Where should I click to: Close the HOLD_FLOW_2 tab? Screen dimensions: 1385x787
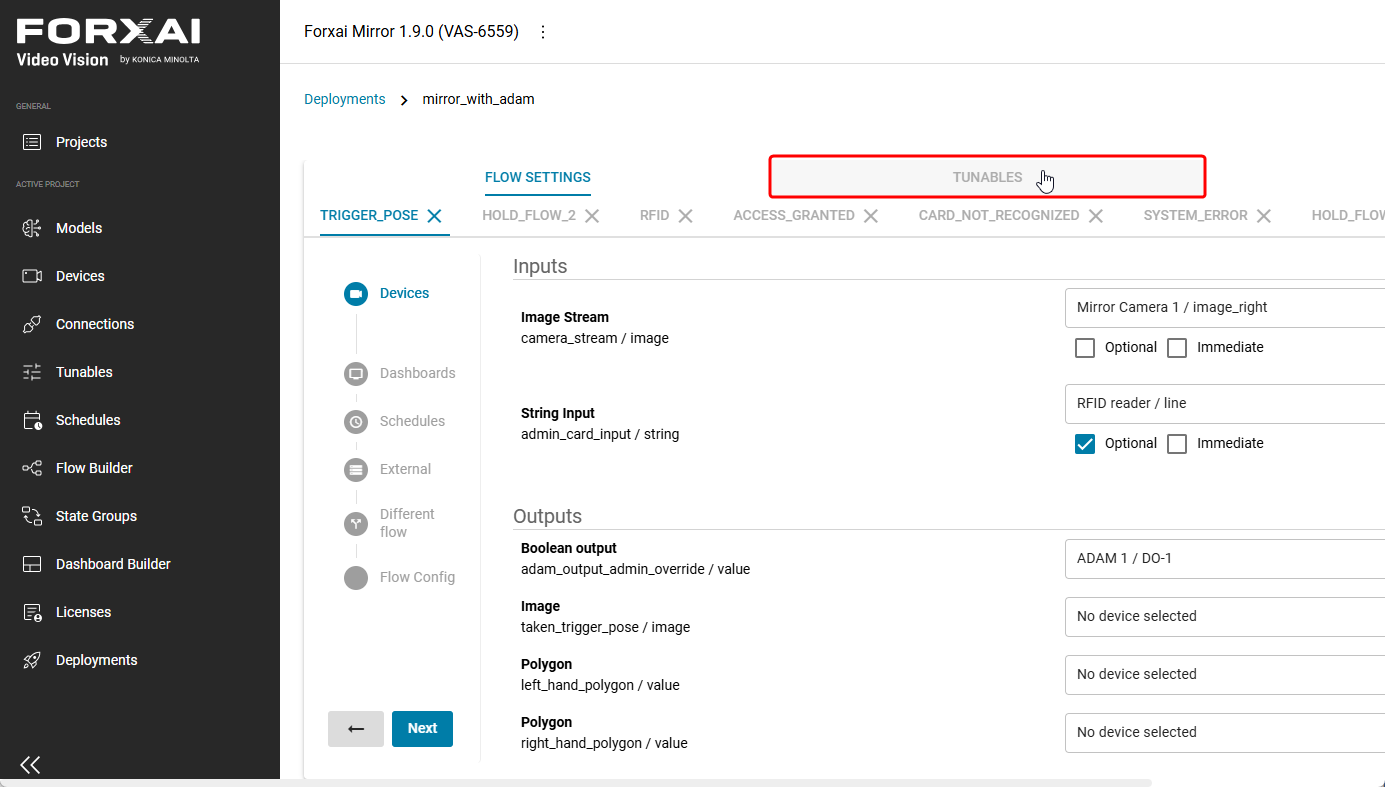(x=592, y=215)
